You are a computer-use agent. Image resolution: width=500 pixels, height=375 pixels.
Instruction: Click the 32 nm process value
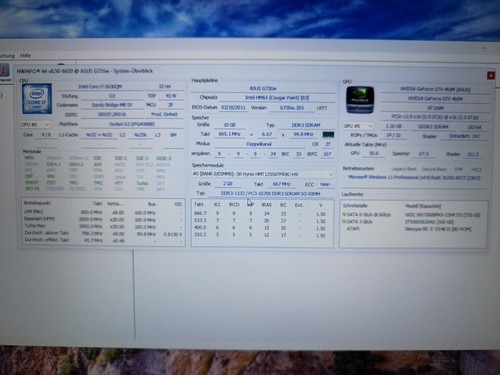tap(165, 86)
